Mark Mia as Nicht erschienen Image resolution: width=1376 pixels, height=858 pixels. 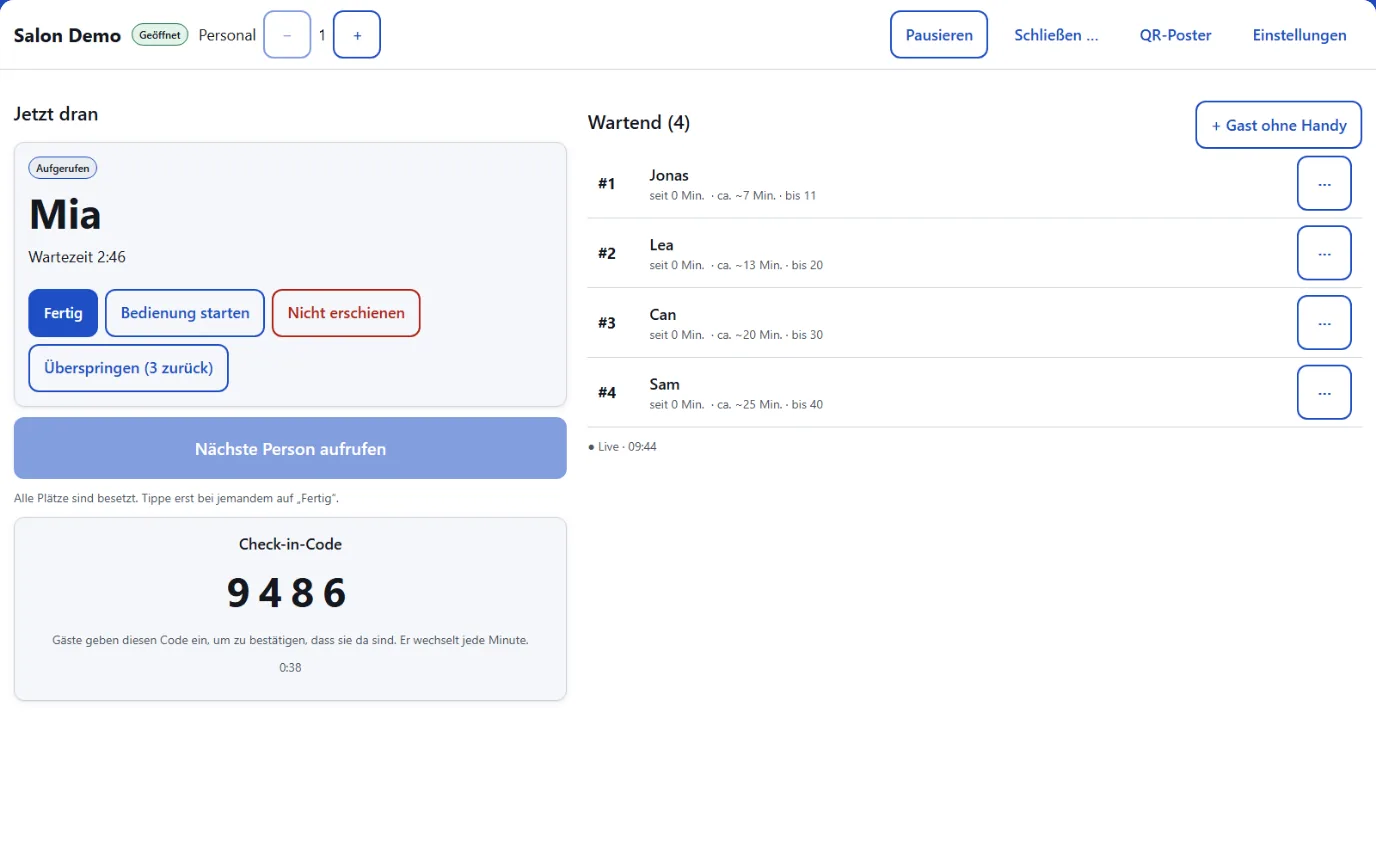(346, 313)
